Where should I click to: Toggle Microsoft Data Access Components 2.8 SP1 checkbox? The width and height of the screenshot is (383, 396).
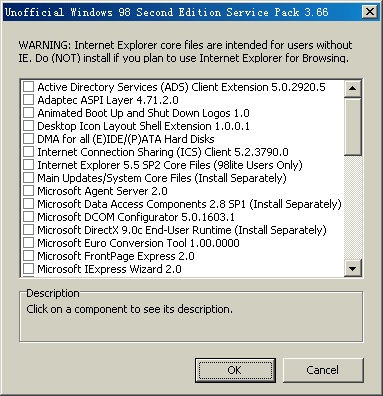click(28, 204)
